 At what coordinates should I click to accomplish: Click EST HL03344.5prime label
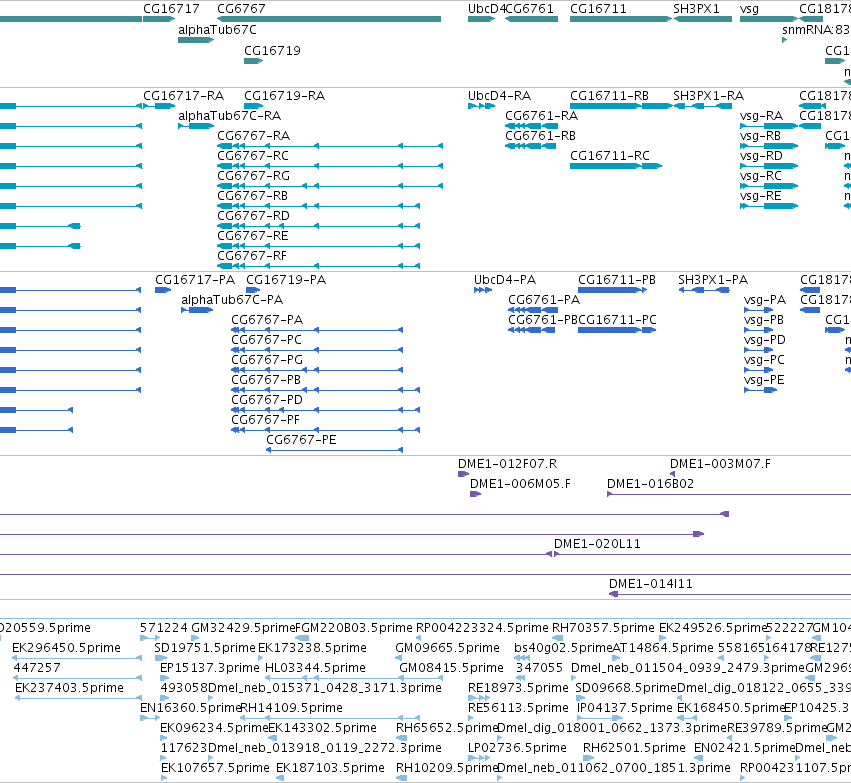(315, 668)
